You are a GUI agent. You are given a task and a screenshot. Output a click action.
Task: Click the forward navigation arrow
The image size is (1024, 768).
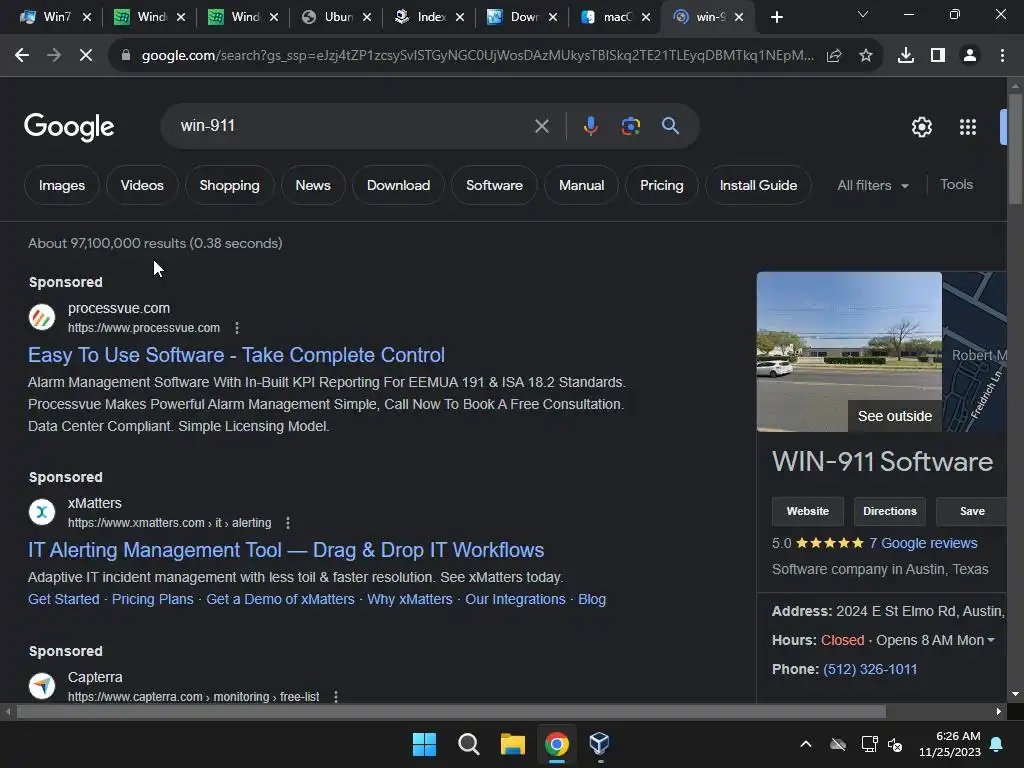[x=54, y=56]
